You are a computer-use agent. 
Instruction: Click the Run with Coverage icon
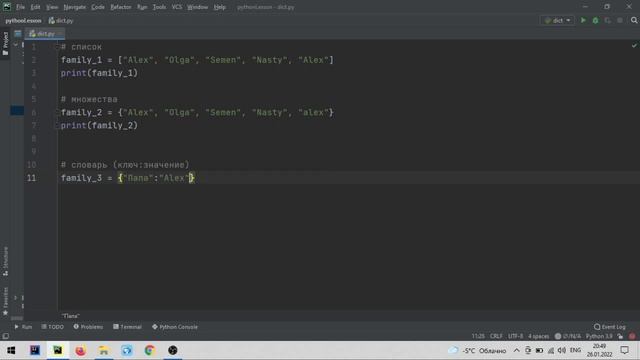click(607, 20)
